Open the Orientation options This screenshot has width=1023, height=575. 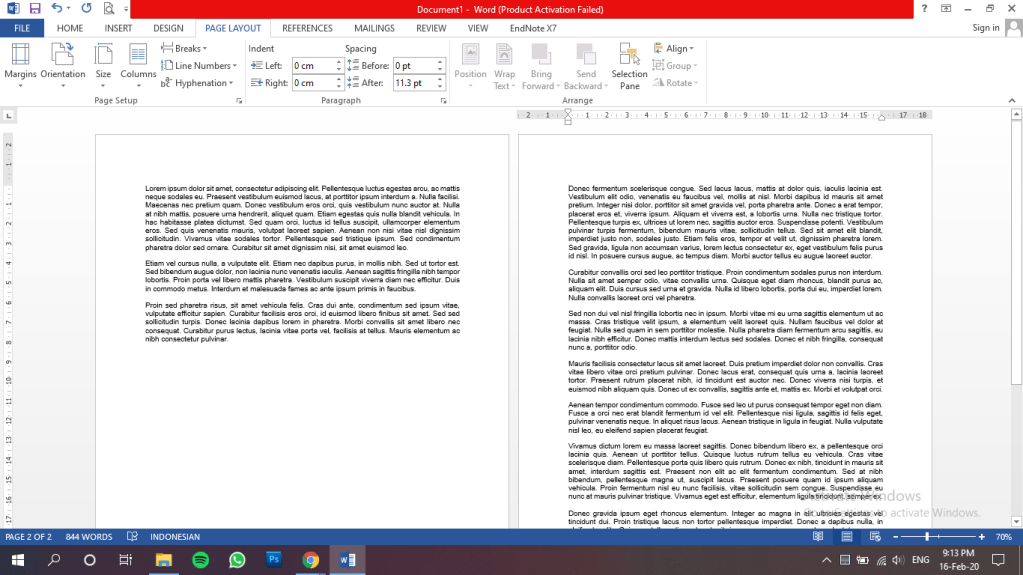(x=63, y=62)
